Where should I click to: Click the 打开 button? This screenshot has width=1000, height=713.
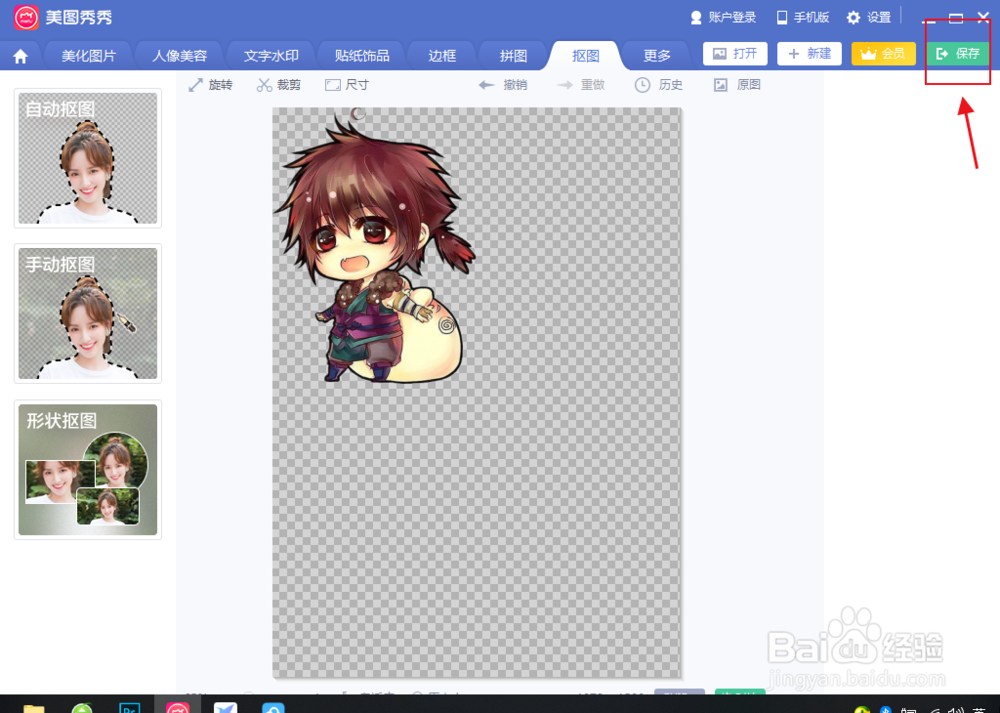[x=735, y=54]
